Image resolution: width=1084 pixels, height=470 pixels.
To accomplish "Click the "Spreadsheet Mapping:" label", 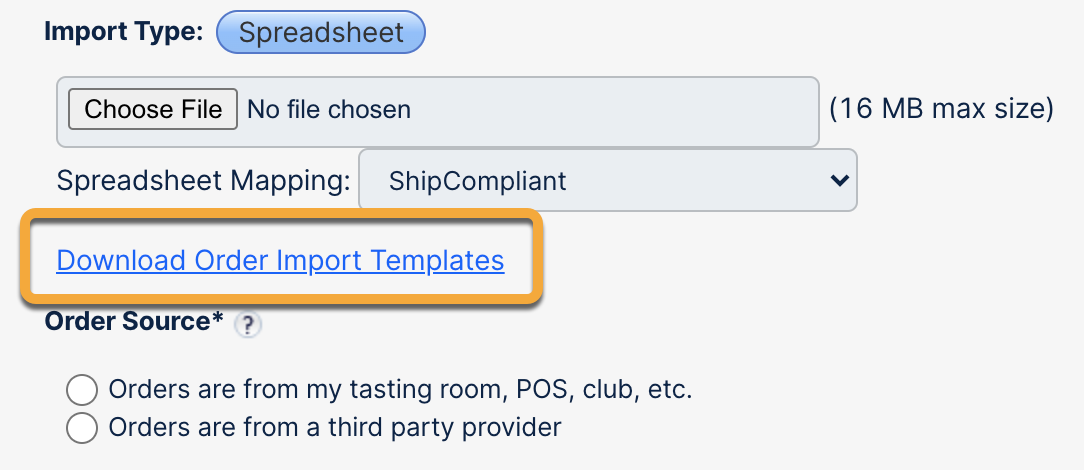I will coord(204,181).
